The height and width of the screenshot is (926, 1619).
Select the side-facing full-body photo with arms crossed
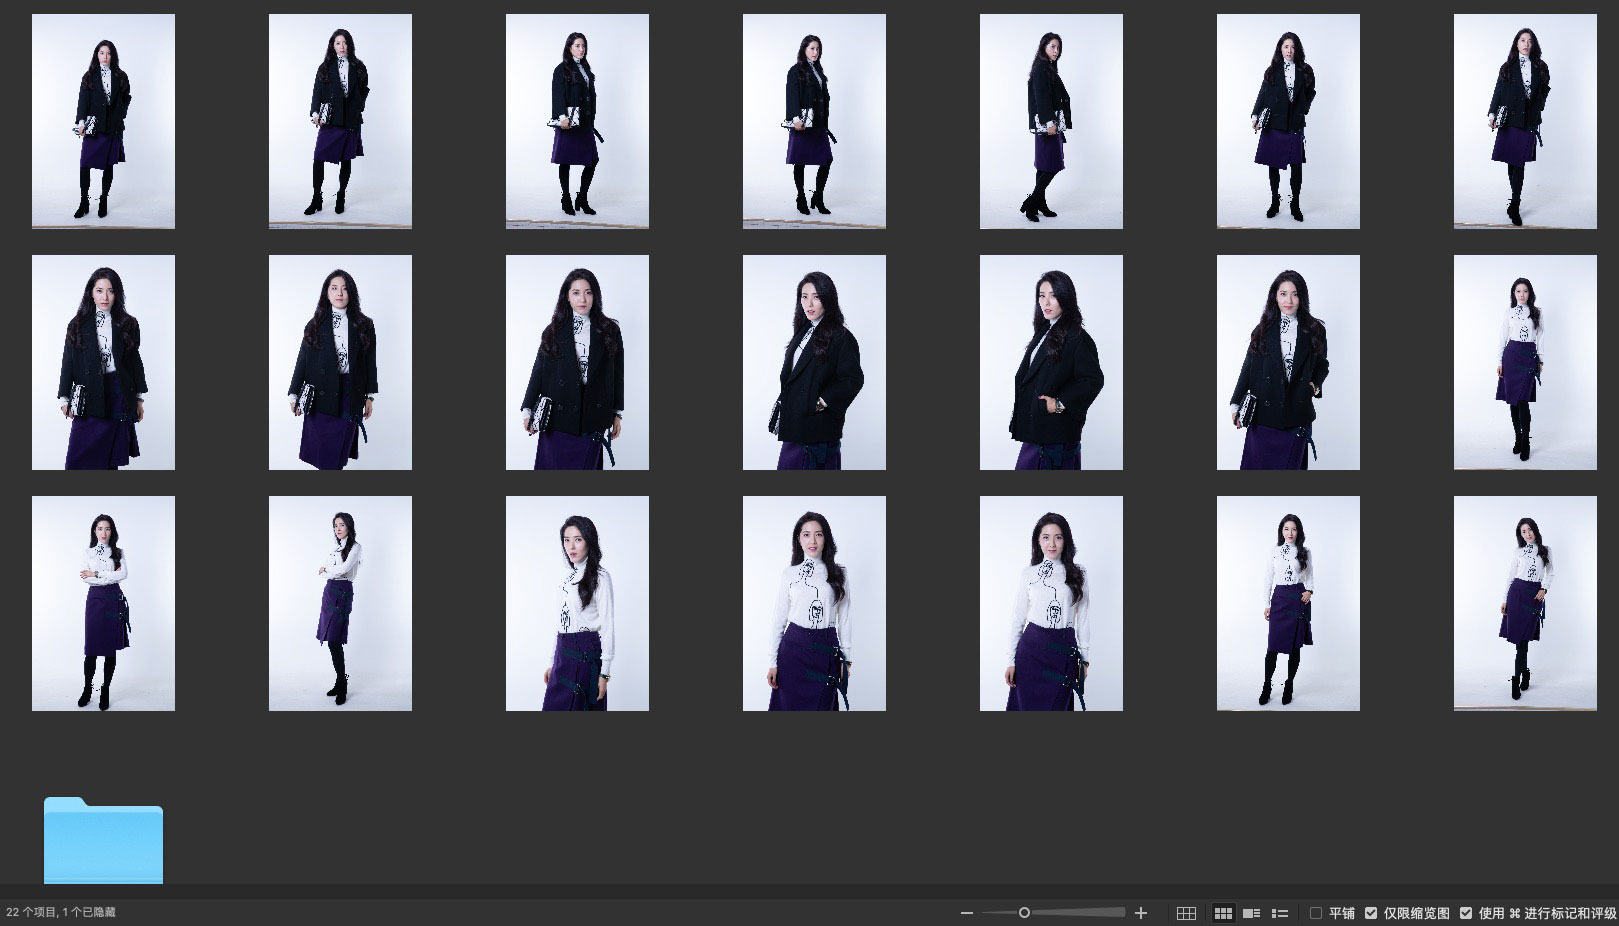coord(340,603)
